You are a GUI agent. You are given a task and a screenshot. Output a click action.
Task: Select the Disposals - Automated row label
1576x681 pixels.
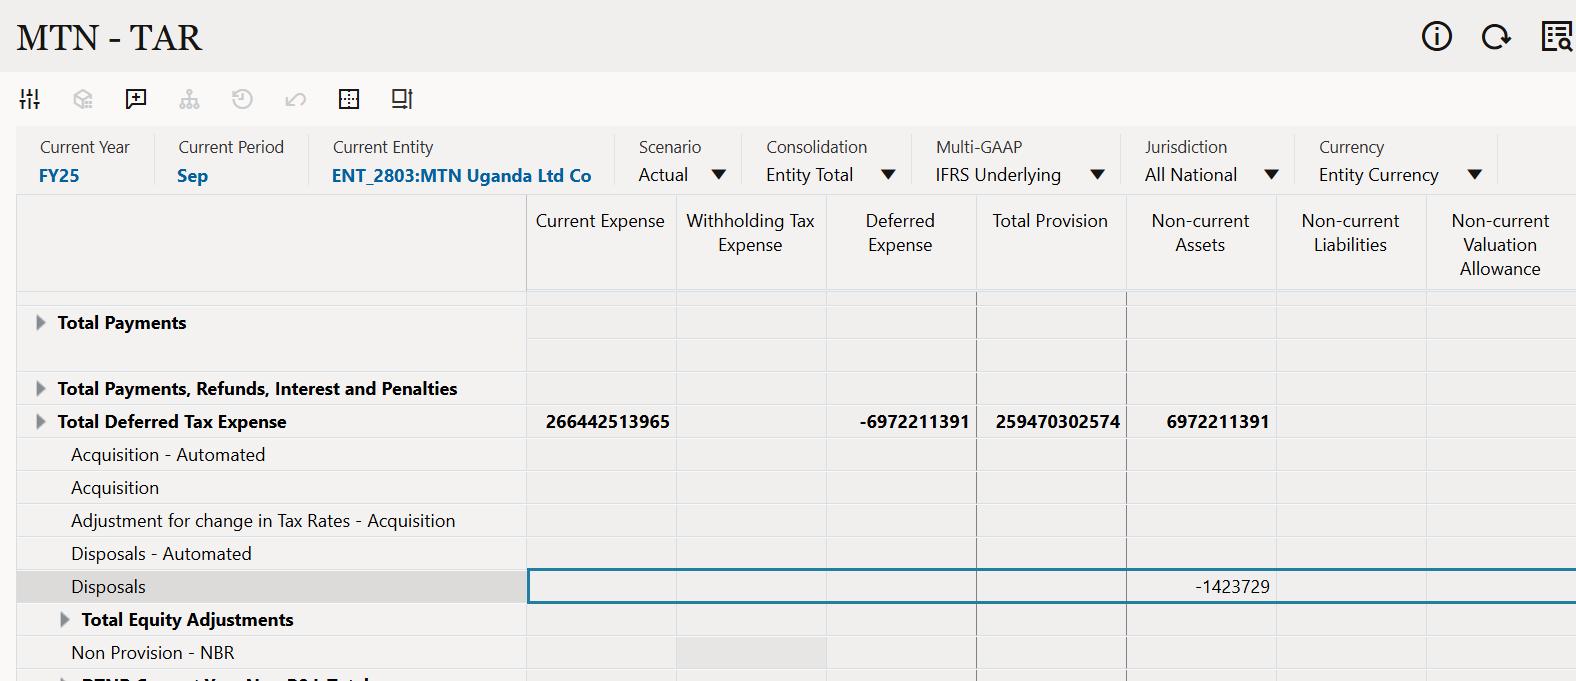[x=161, y=554]
